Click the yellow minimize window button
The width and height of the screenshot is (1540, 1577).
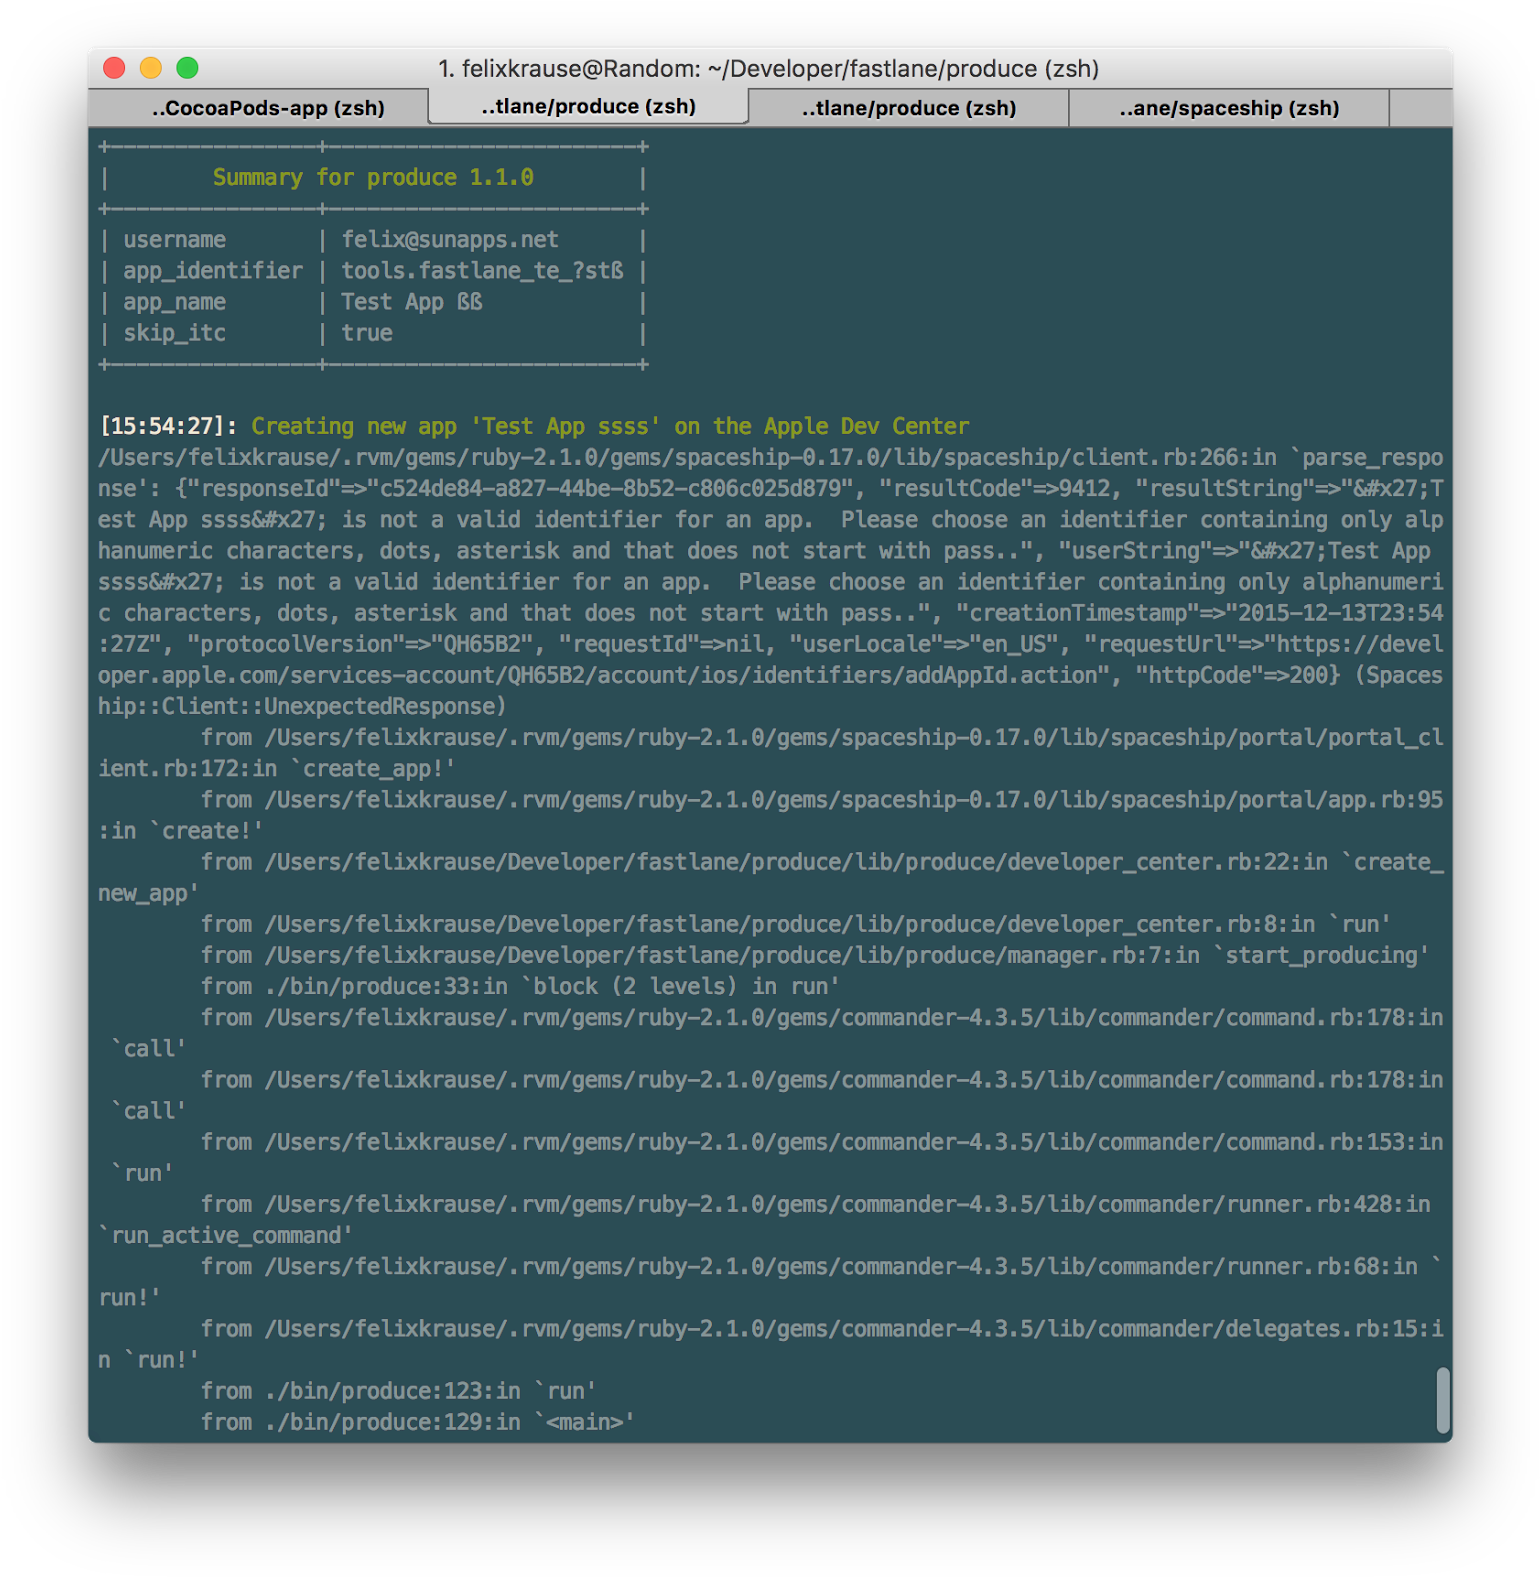point(151,68)
